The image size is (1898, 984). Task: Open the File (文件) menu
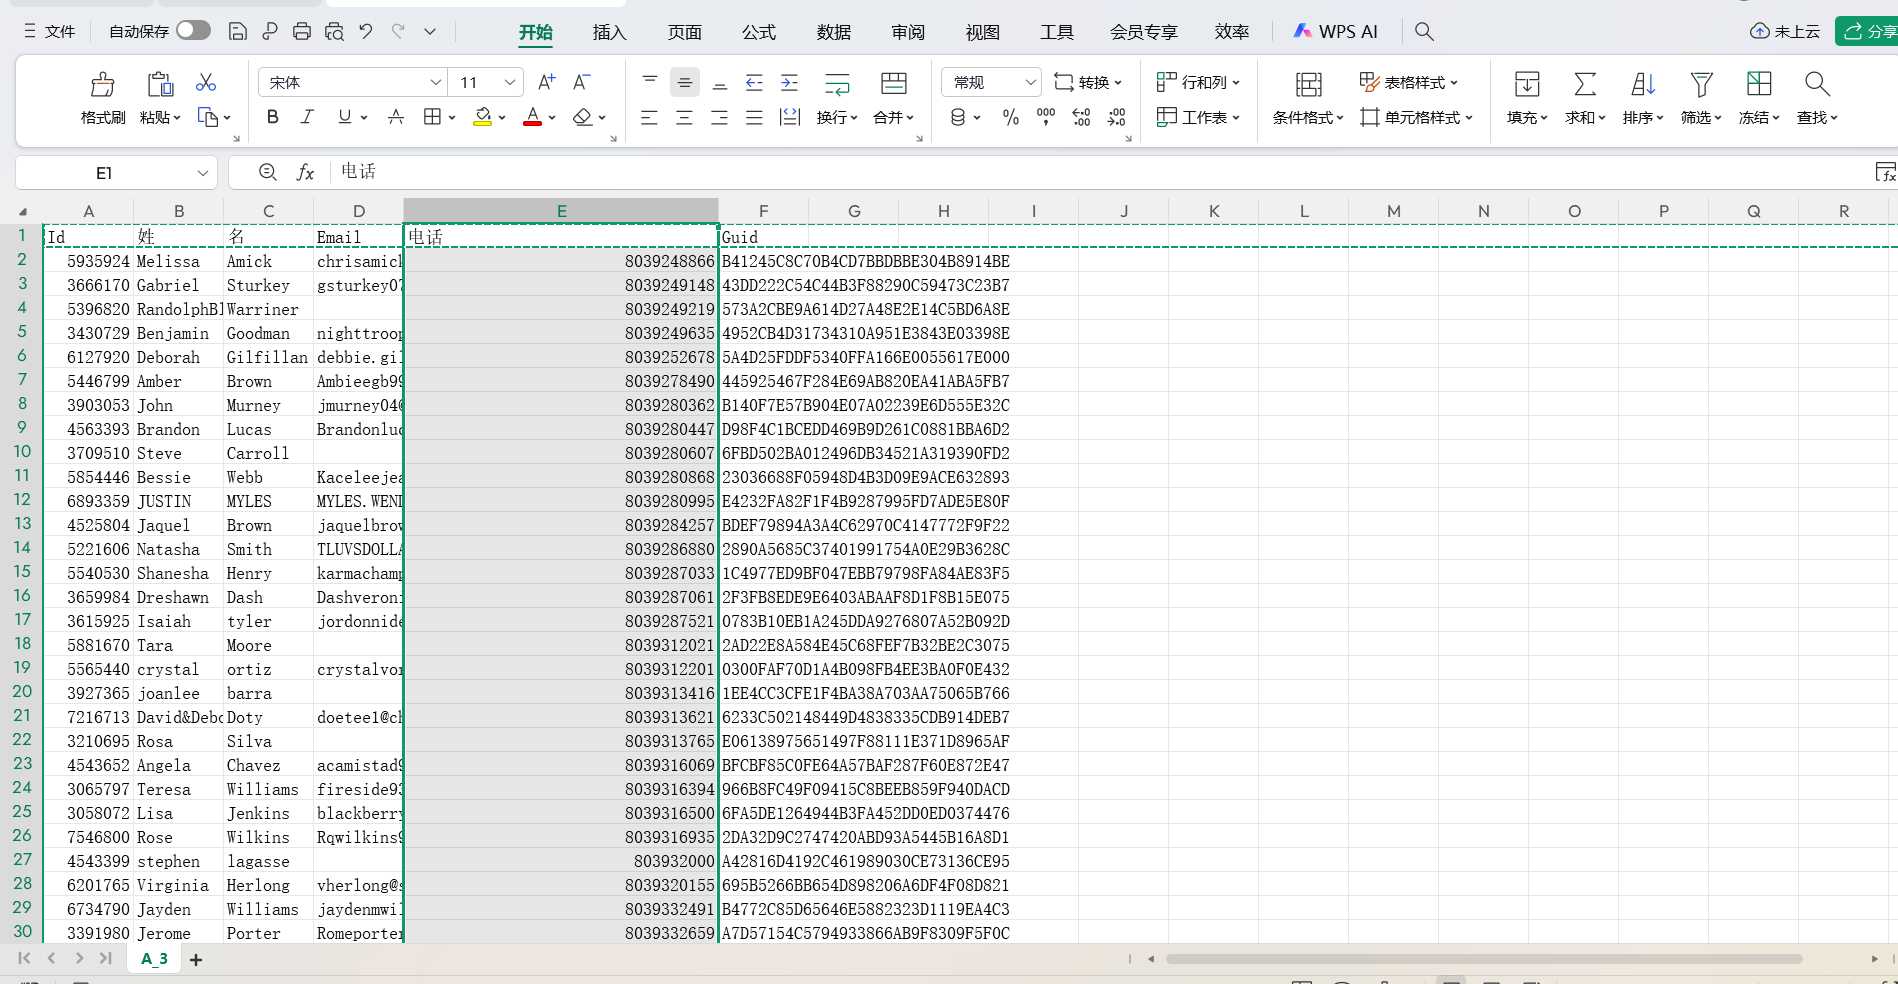coord(49,32)
